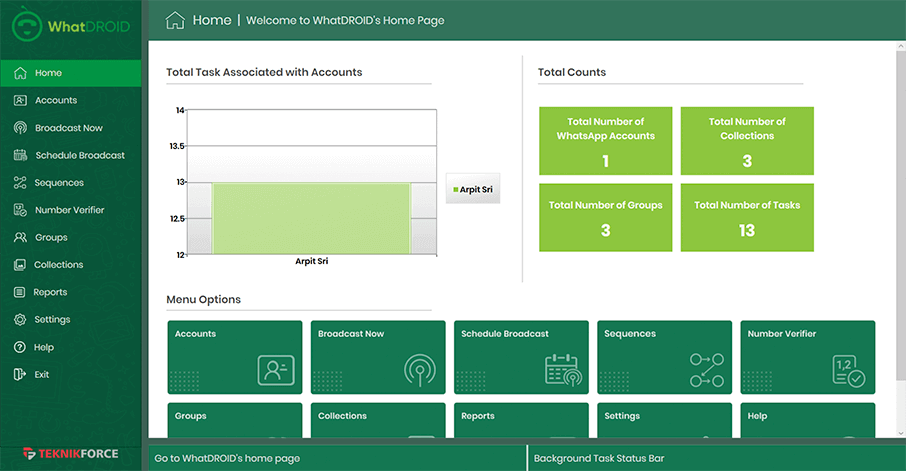Click the Reports sidebar icon
This screenshot has height=471, width=906.
pos(20,292)
